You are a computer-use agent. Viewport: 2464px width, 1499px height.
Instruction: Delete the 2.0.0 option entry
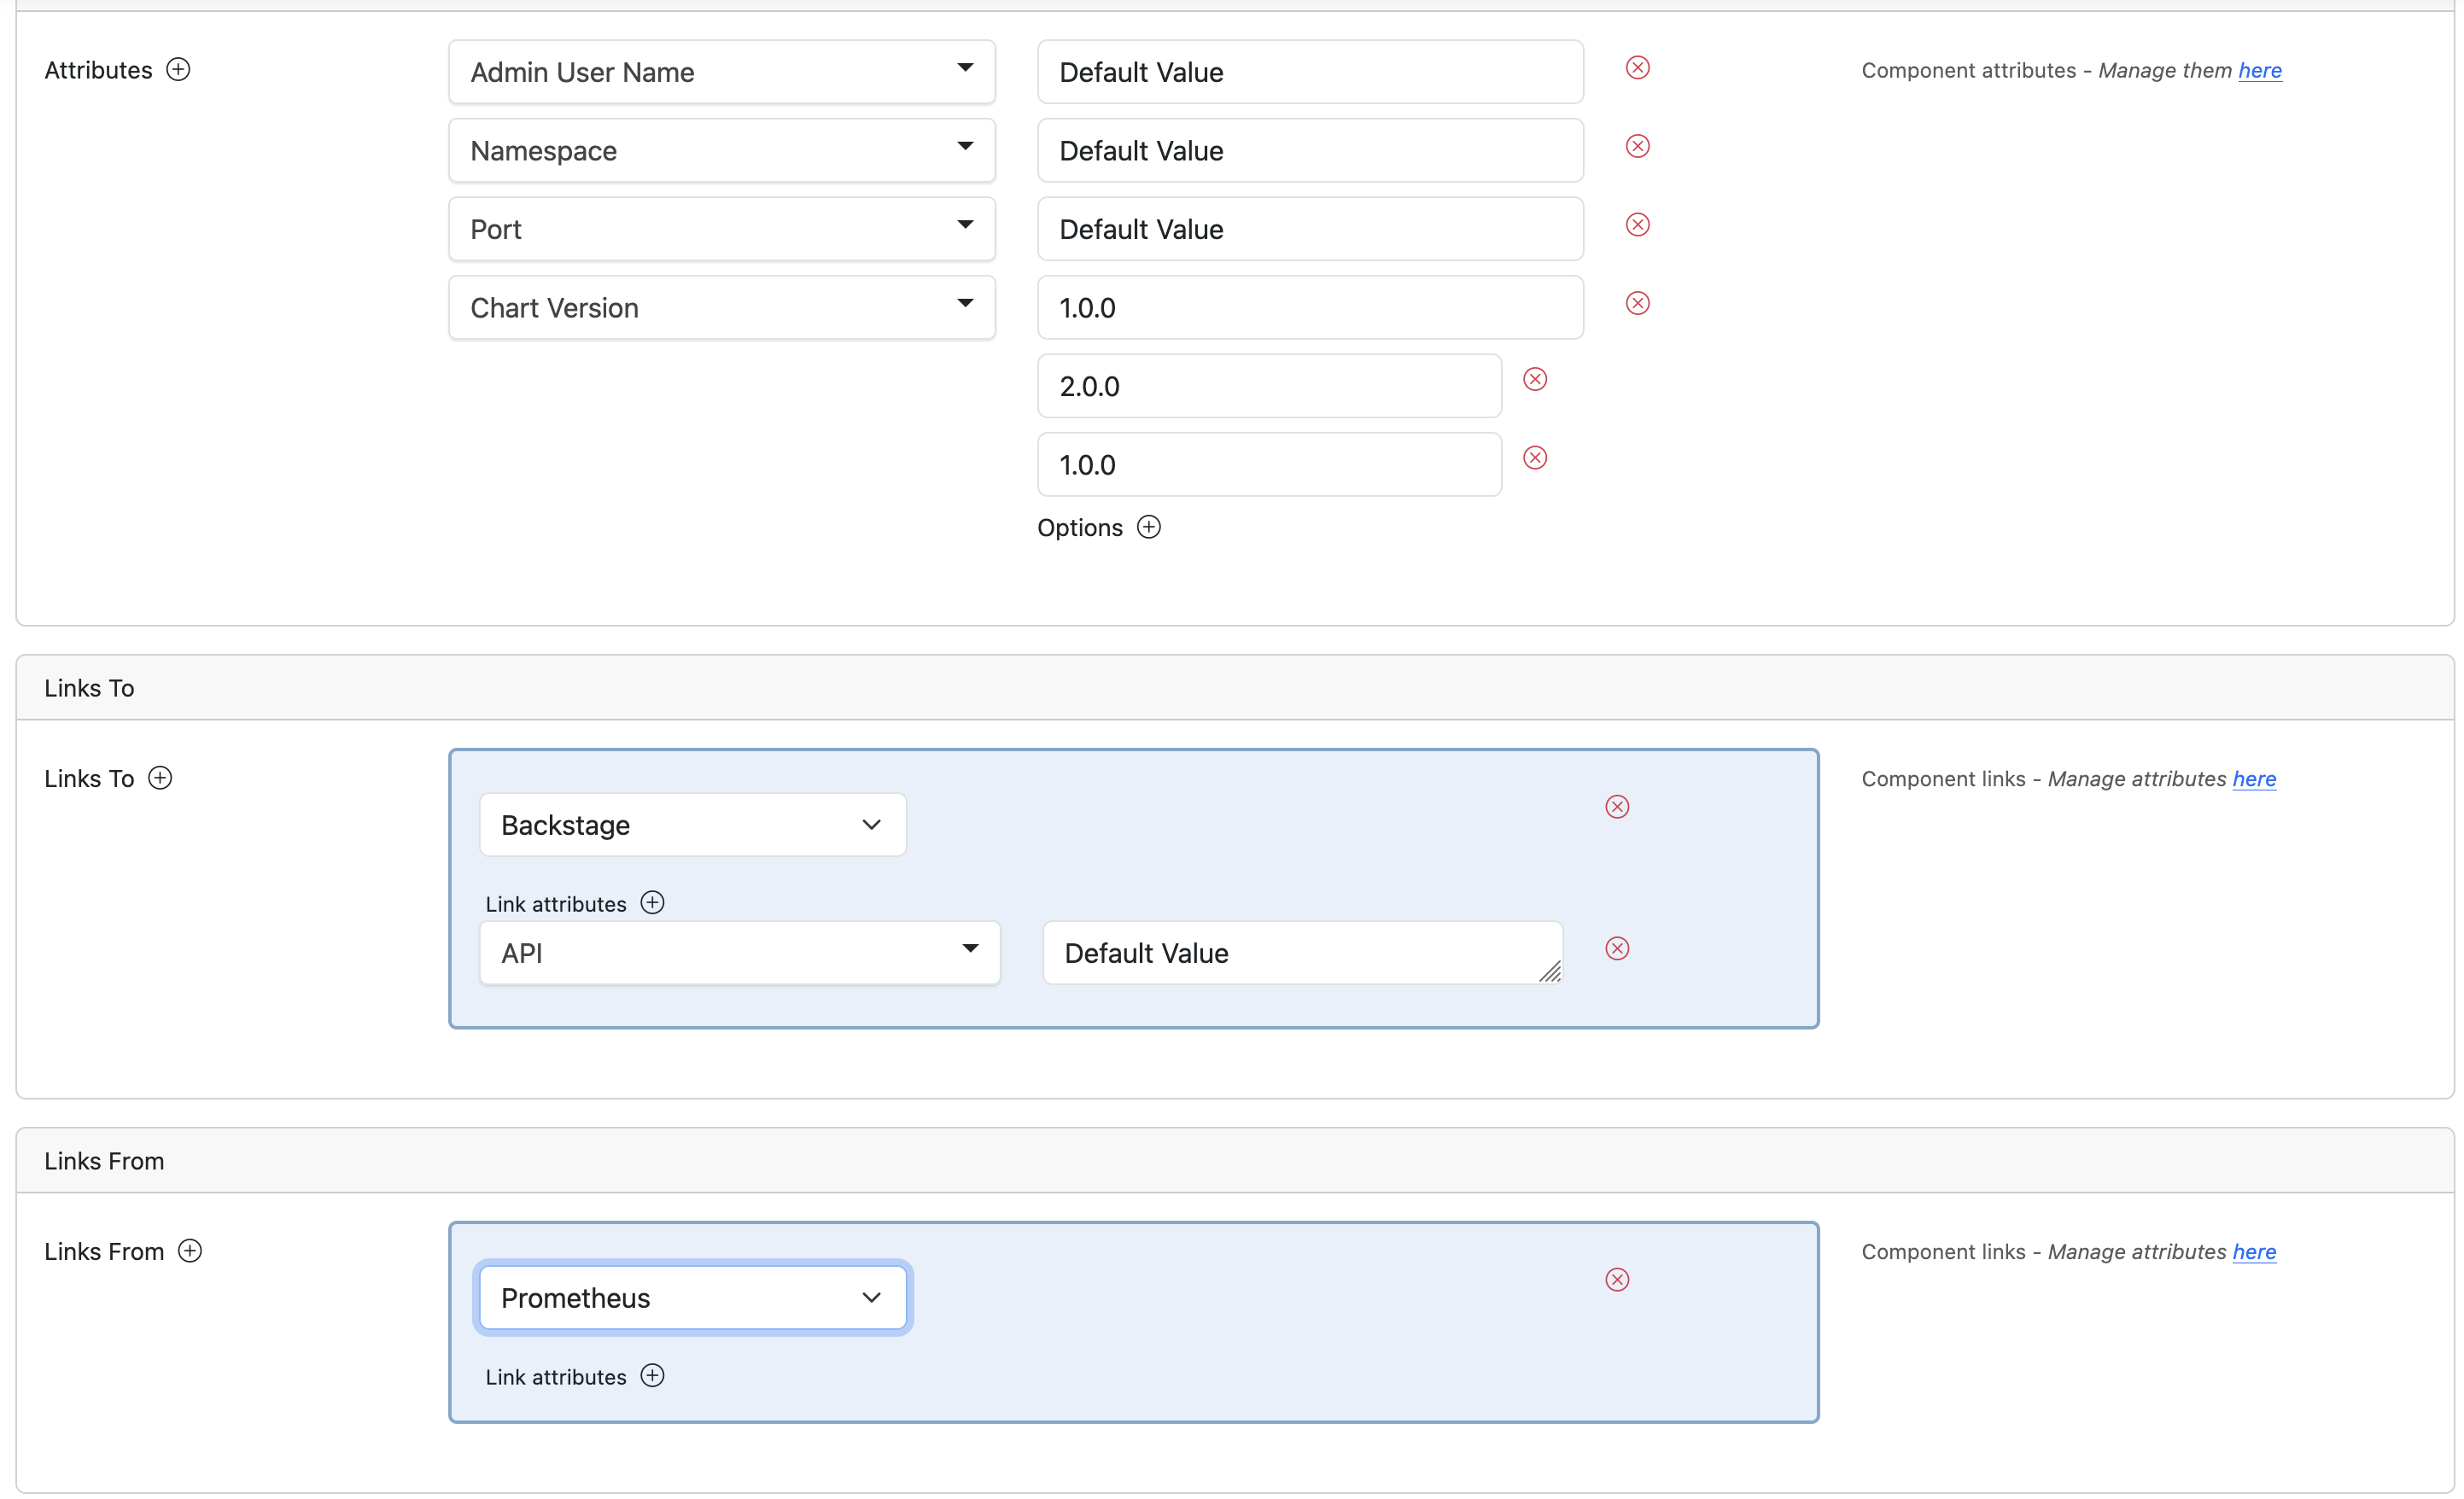[x=1535, y=380]
